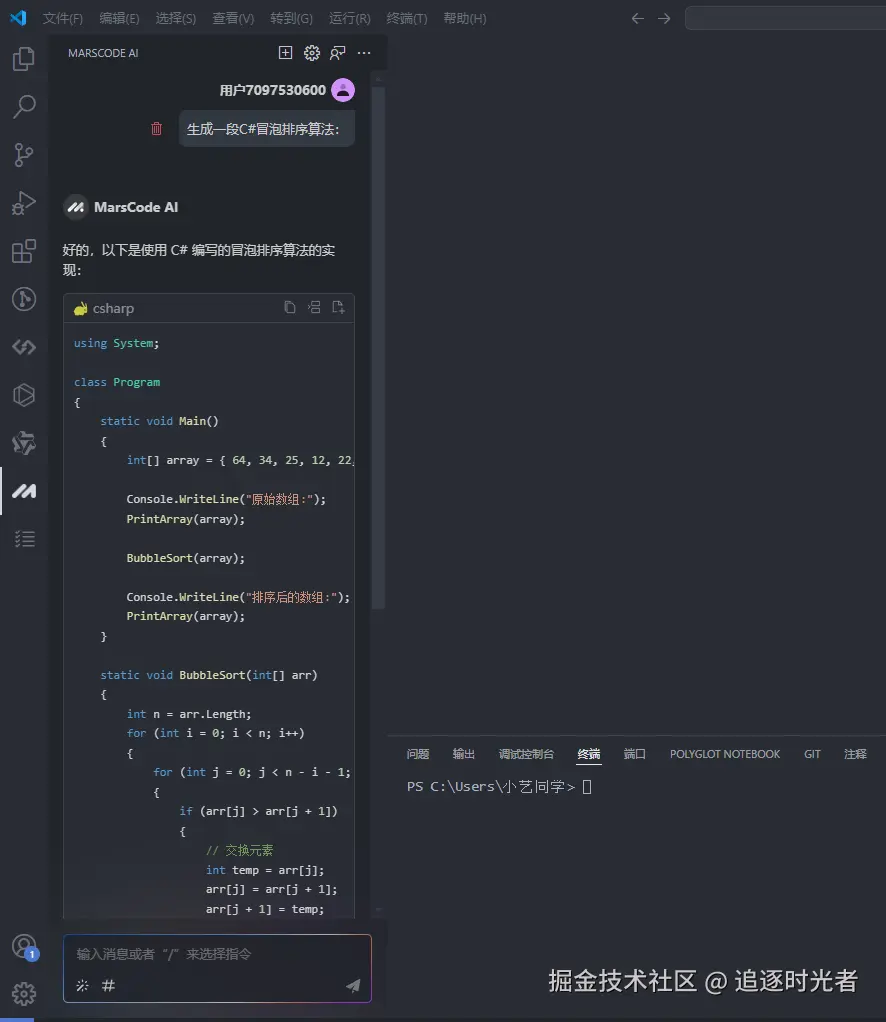Click the sparkle command icon in chat input

(x=82, y=986)
